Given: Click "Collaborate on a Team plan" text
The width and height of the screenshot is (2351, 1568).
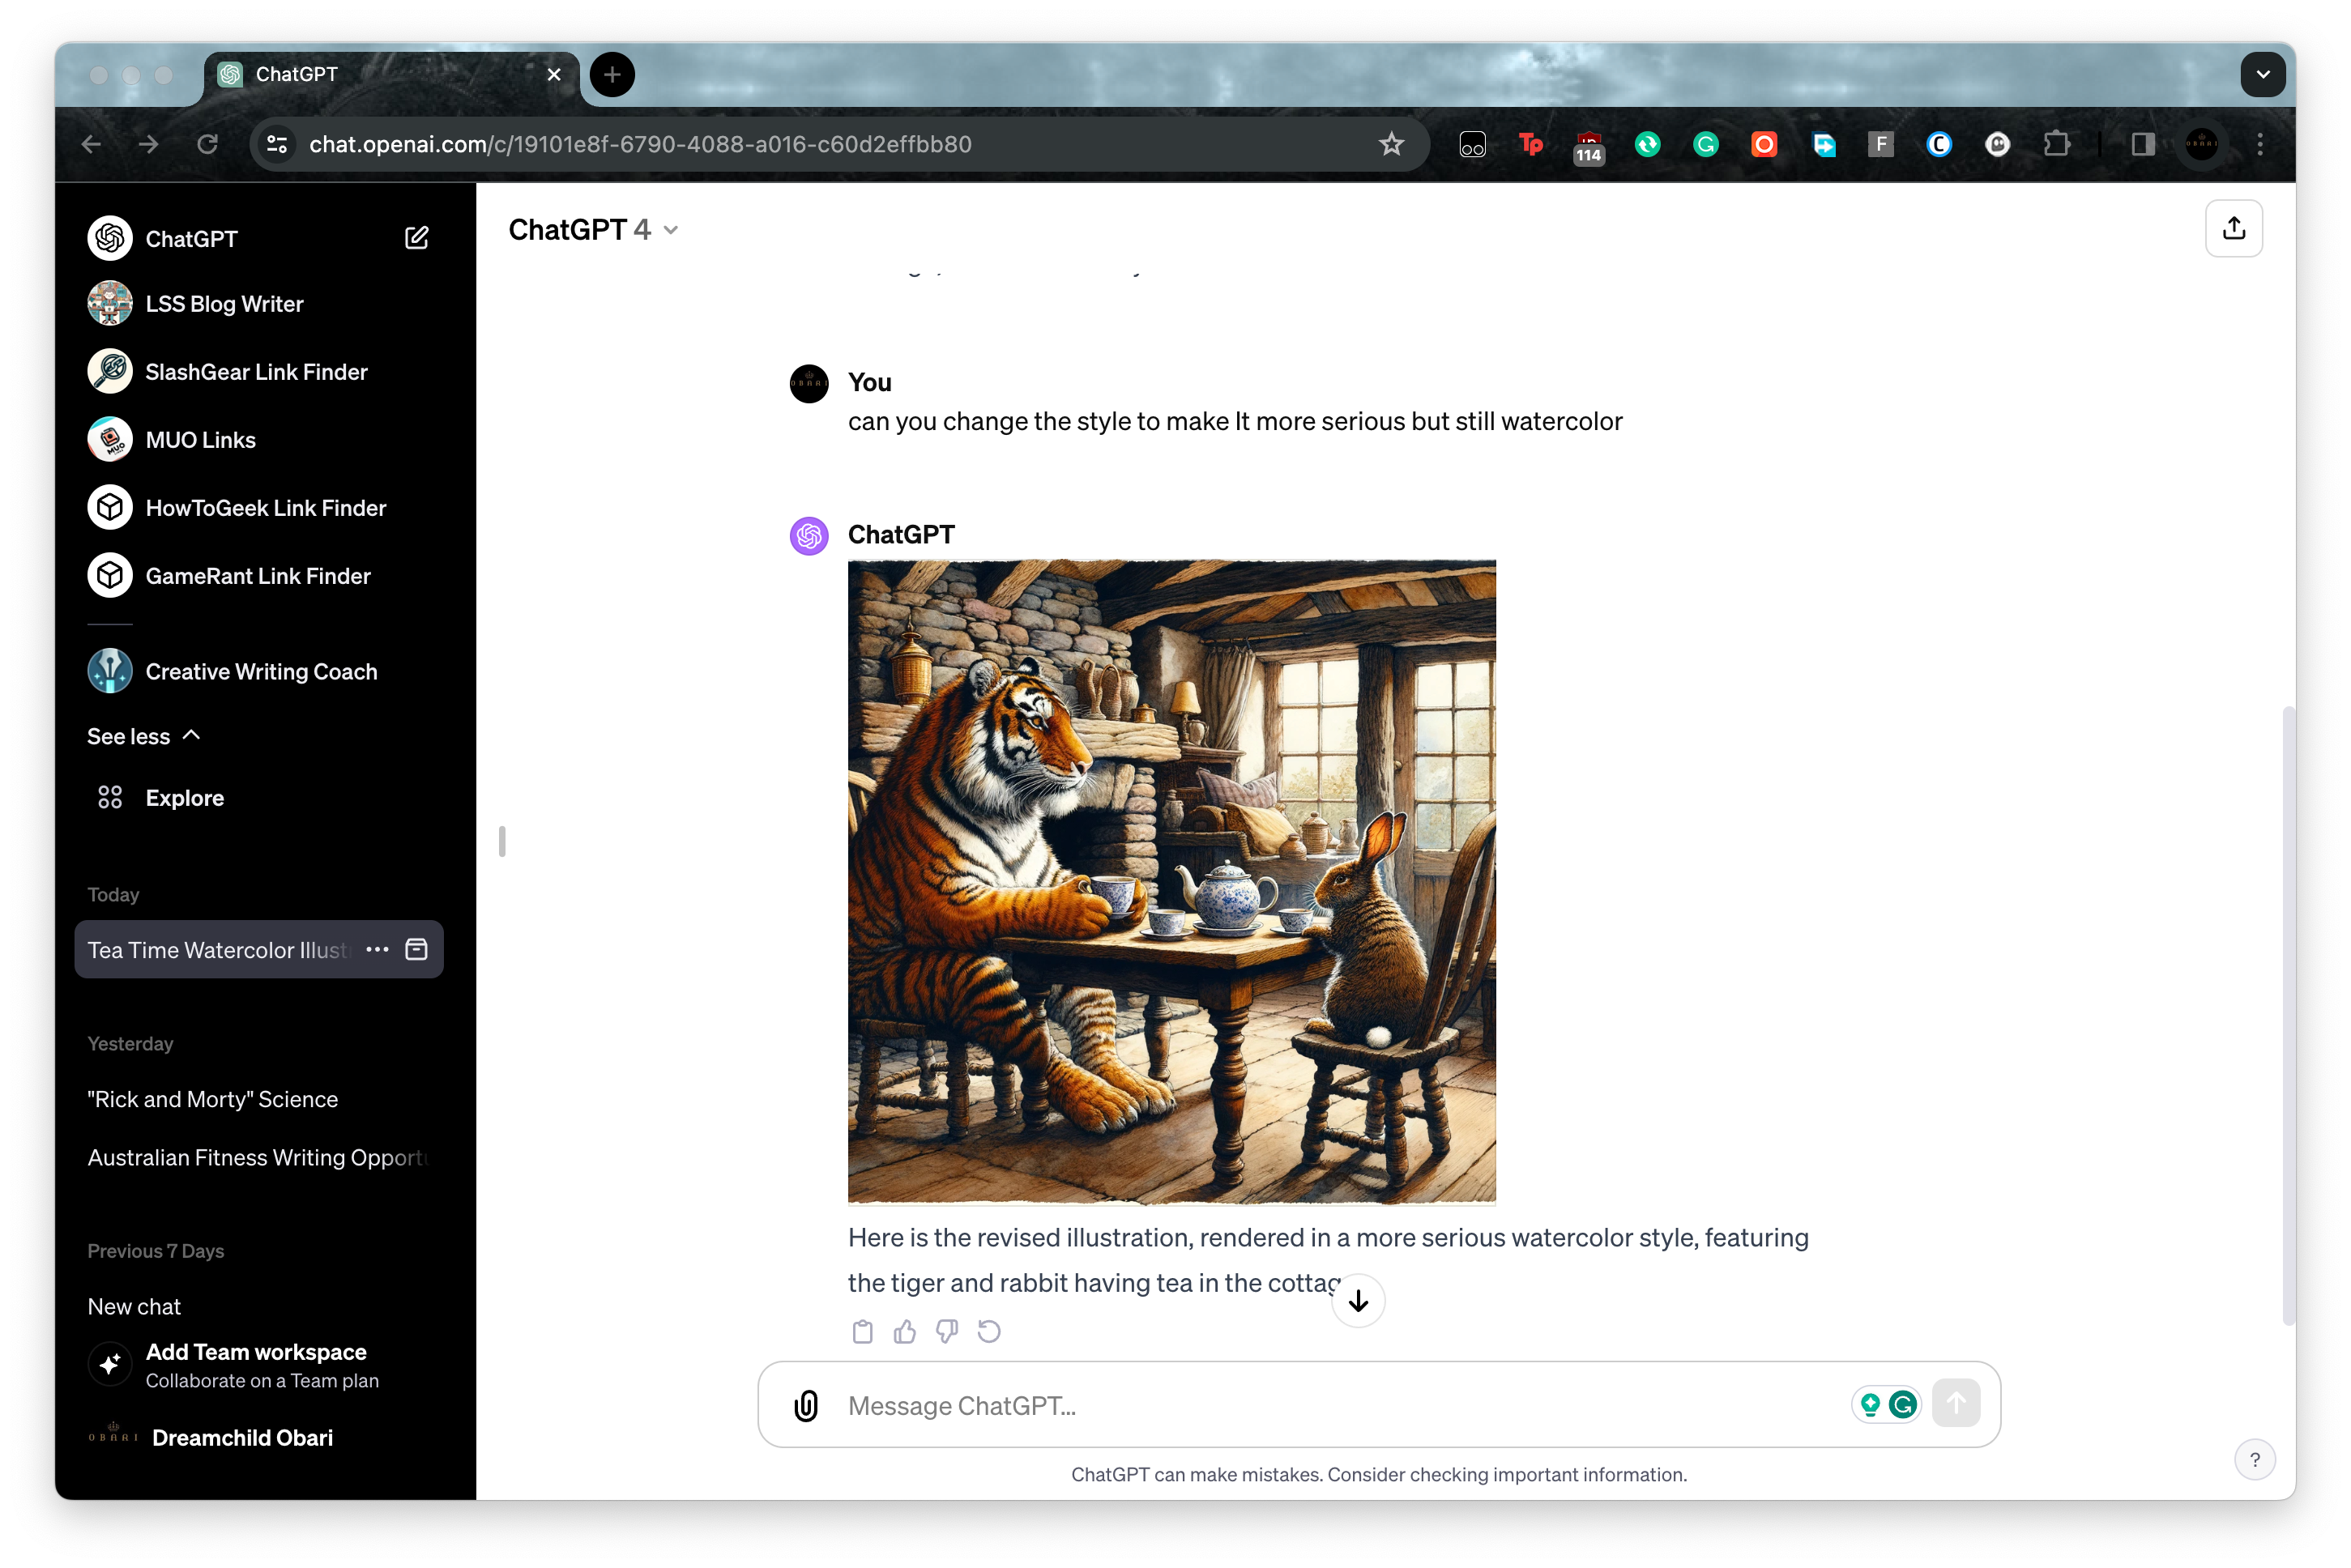Looking at the screenshot, I should tap(262, 1380).
